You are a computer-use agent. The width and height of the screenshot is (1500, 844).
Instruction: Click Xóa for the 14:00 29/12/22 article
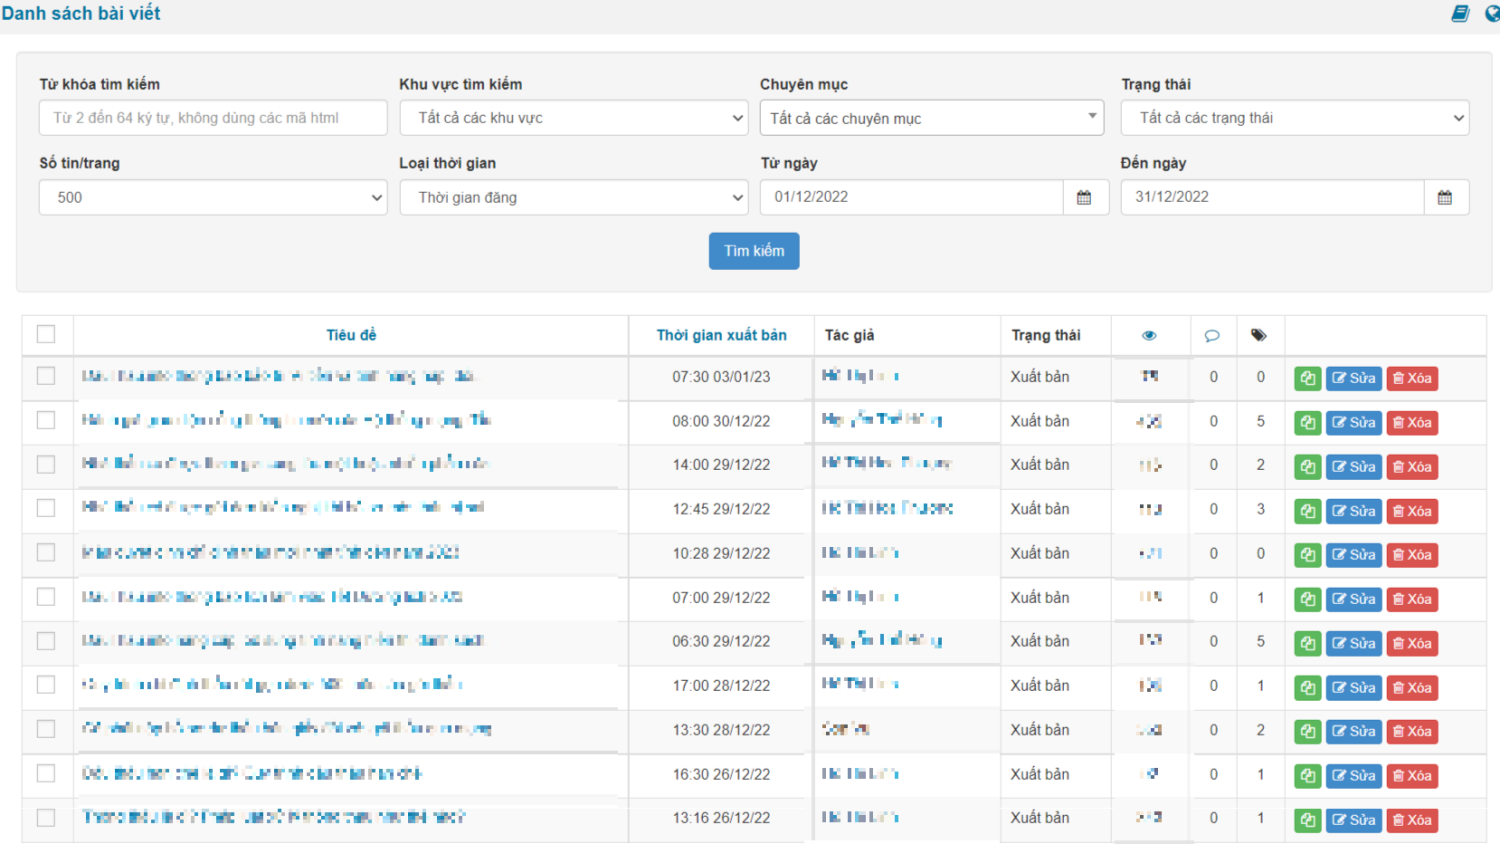(1412, 466)
